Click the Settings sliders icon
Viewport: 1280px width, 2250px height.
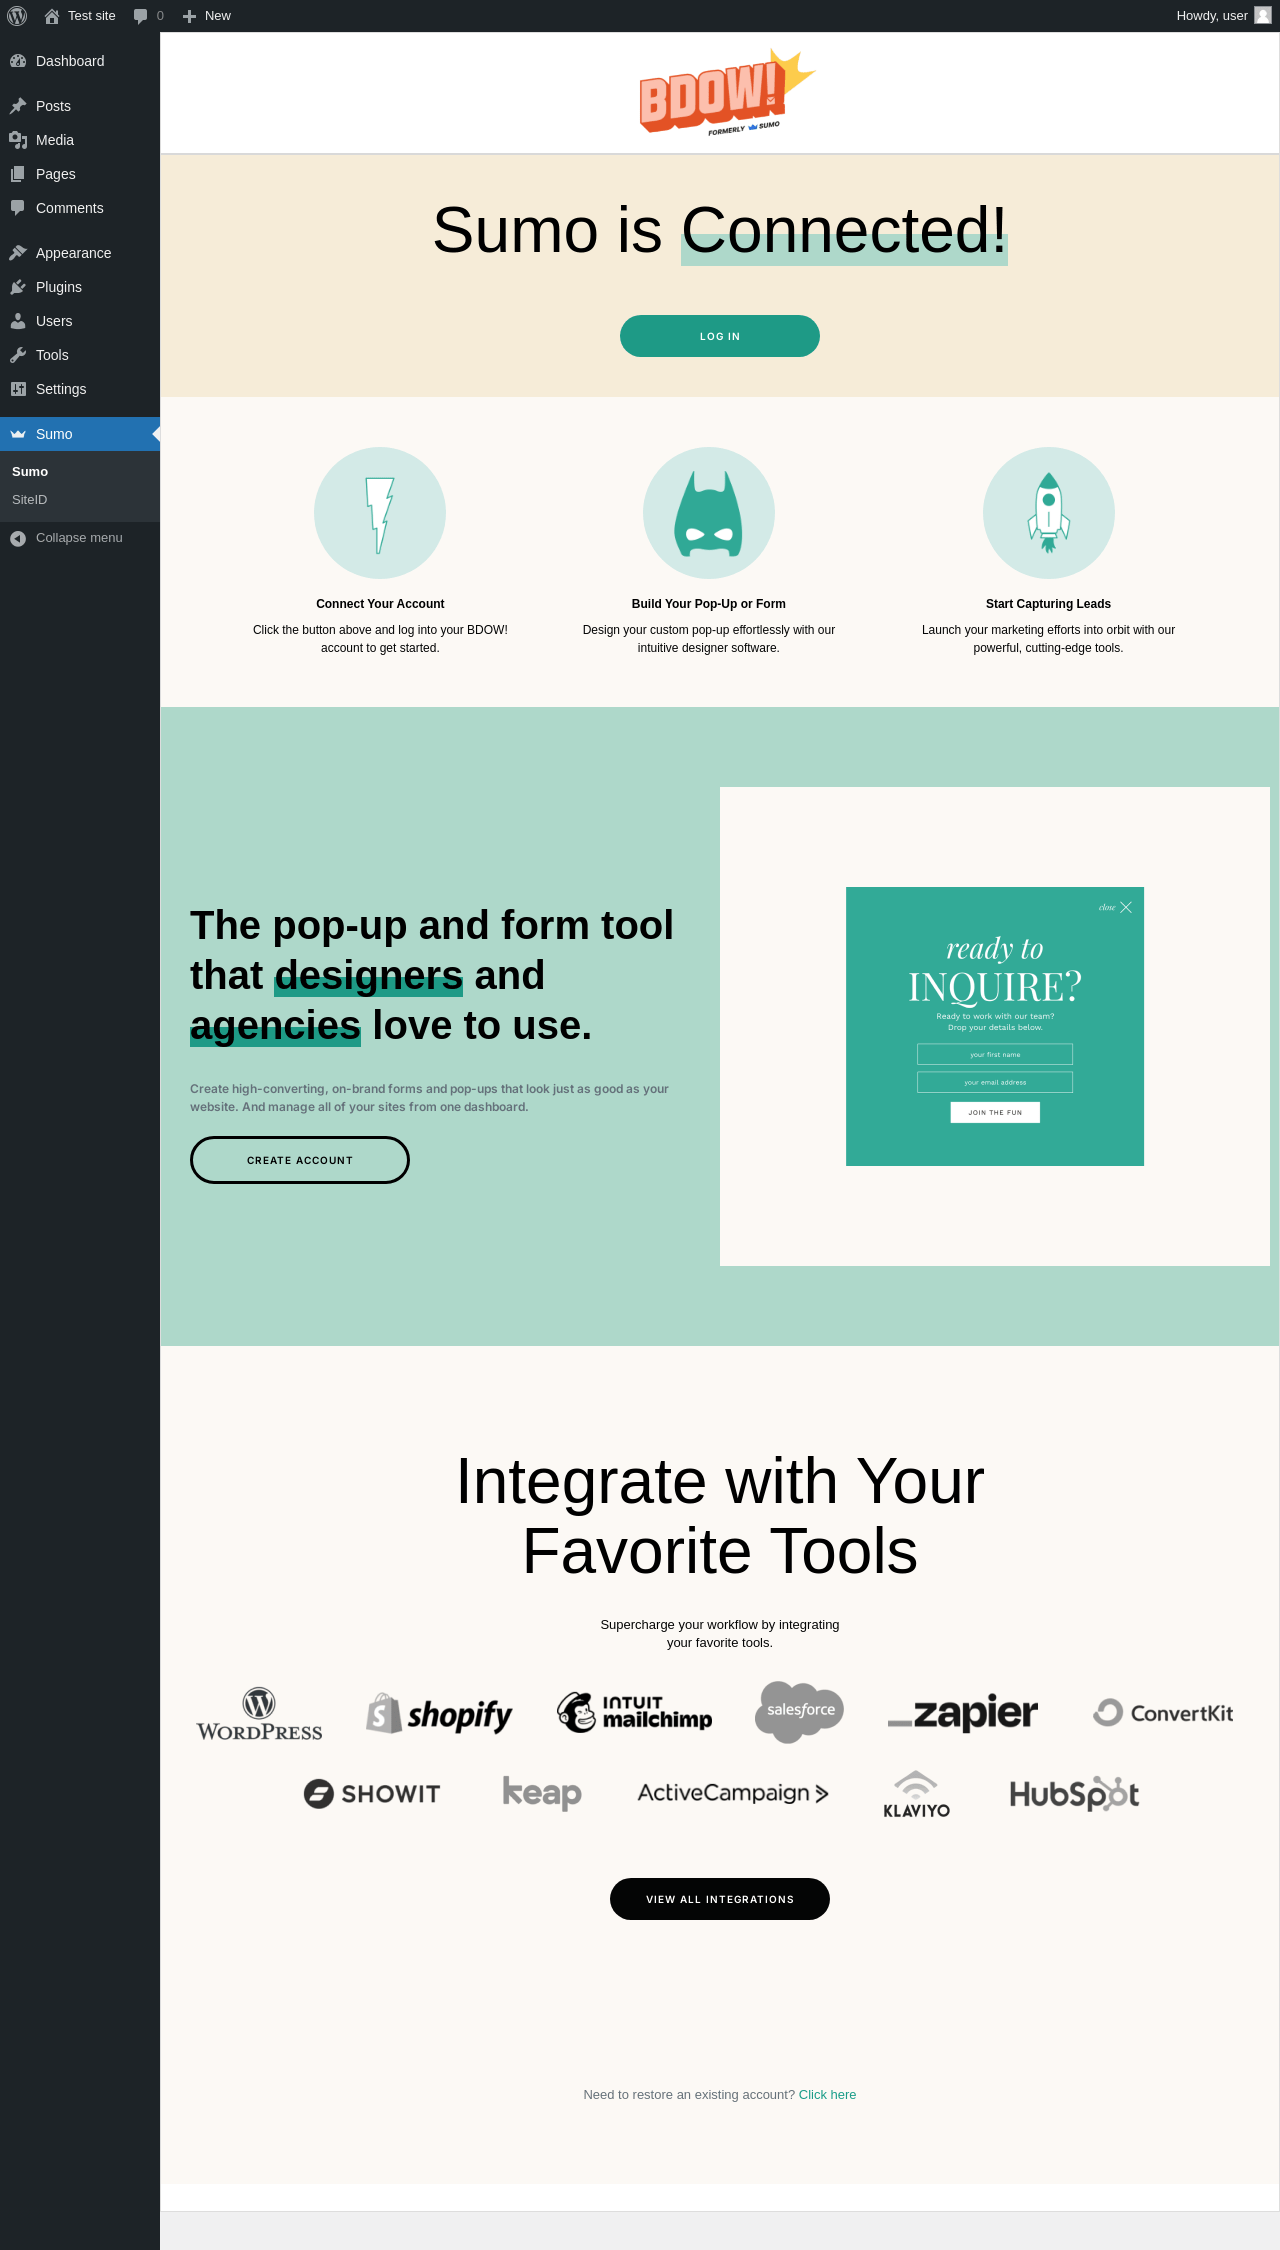tap(18, 389)
